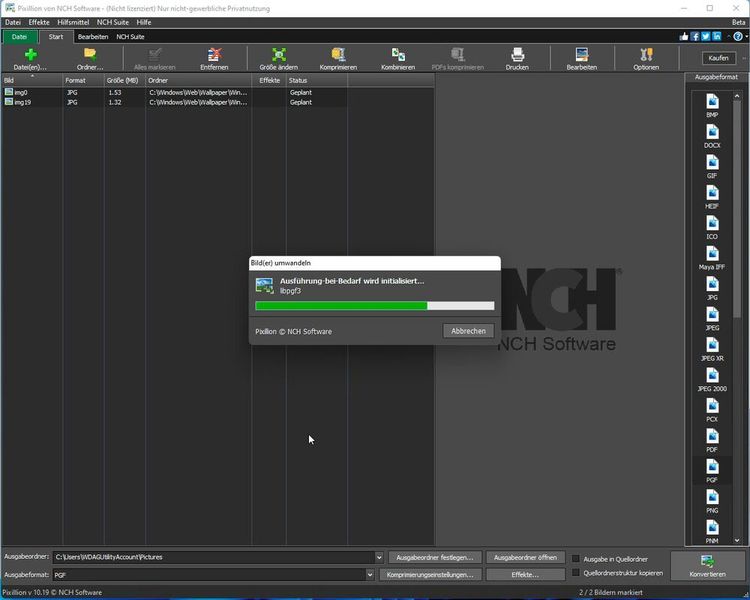Open the Datei menu
The width and height of the screenshot is (750, 600).
(13, 22)
